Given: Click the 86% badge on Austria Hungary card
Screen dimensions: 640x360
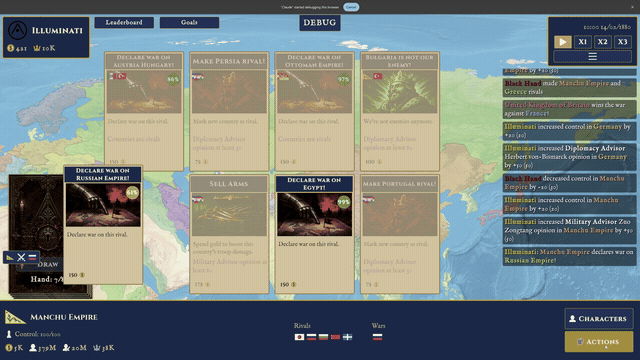Looking at the screenshot, I should tap(173, 79).
